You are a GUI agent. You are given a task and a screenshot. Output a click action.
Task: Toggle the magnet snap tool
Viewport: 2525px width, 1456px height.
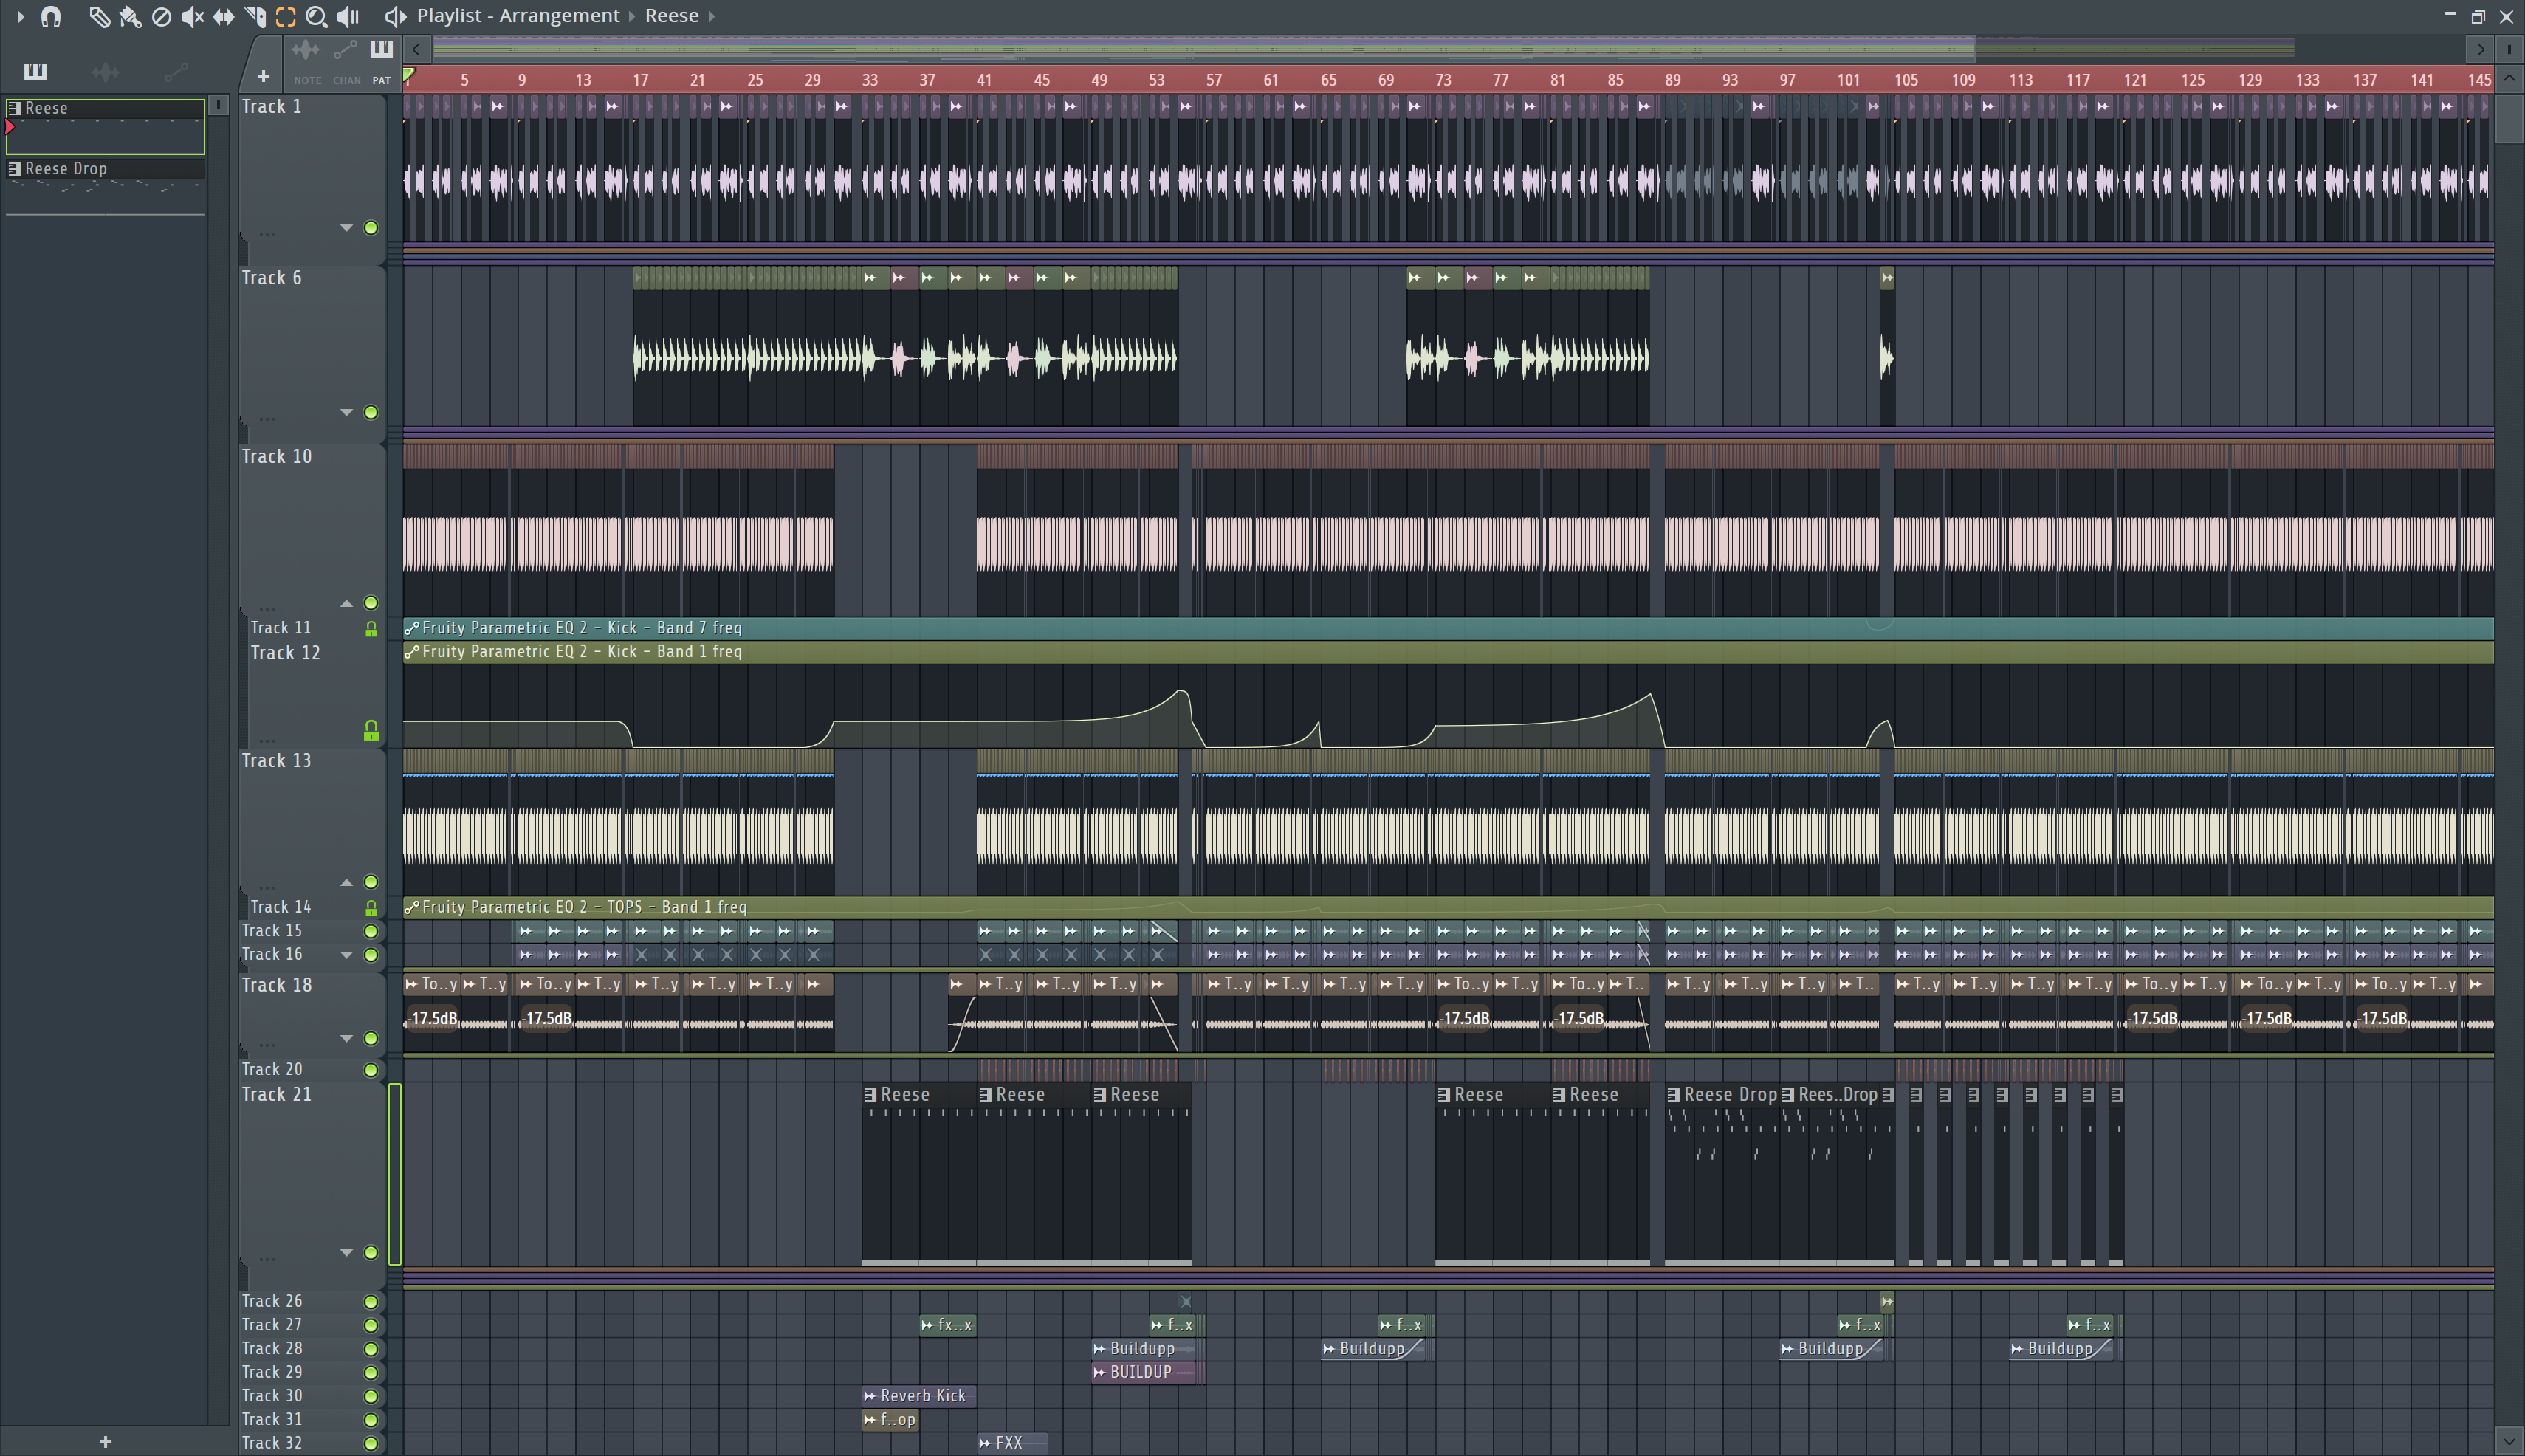(51, 16)
